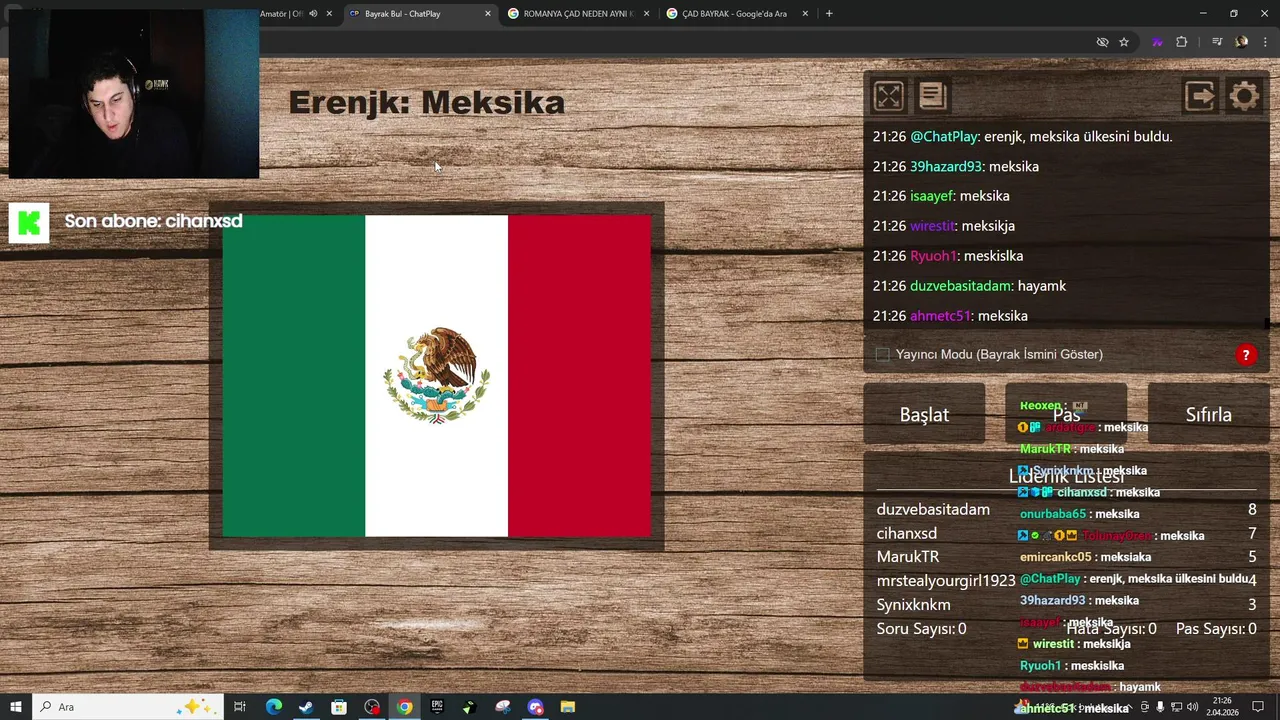1280x720 pixels.
Task: Open the Windows notification center
Action: point(1258,707)
